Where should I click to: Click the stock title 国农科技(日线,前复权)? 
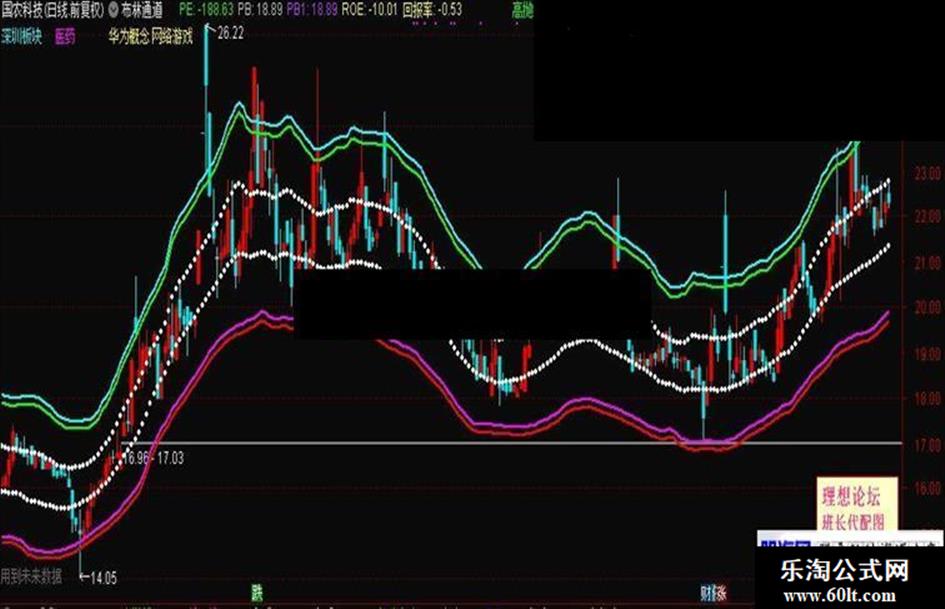pos(52,10)
